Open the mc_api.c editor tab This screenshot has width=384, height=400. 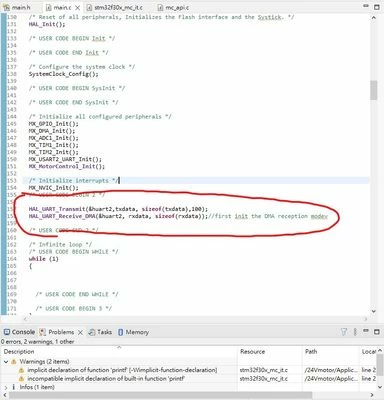[x=173, y=7]
